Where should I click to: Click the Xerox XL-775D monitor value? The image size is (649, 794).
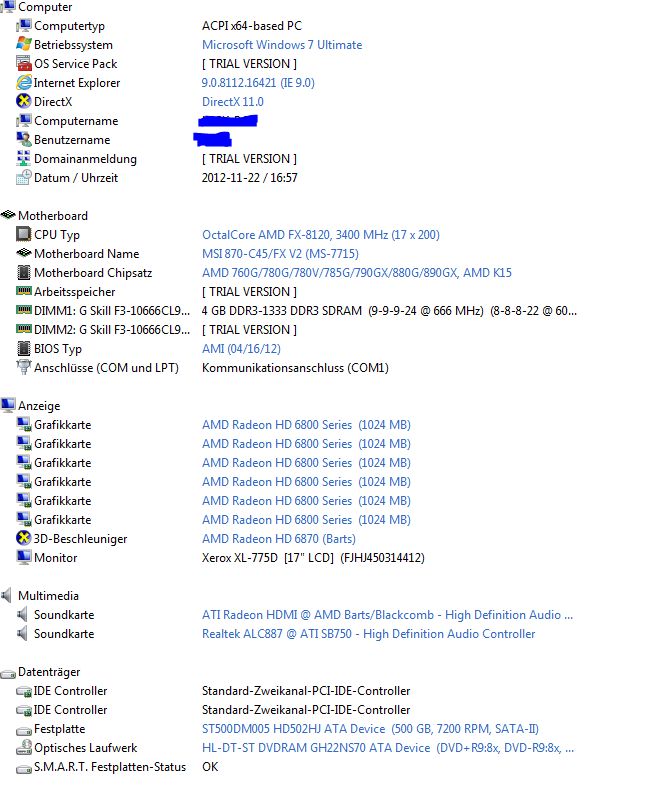(313, 558)
